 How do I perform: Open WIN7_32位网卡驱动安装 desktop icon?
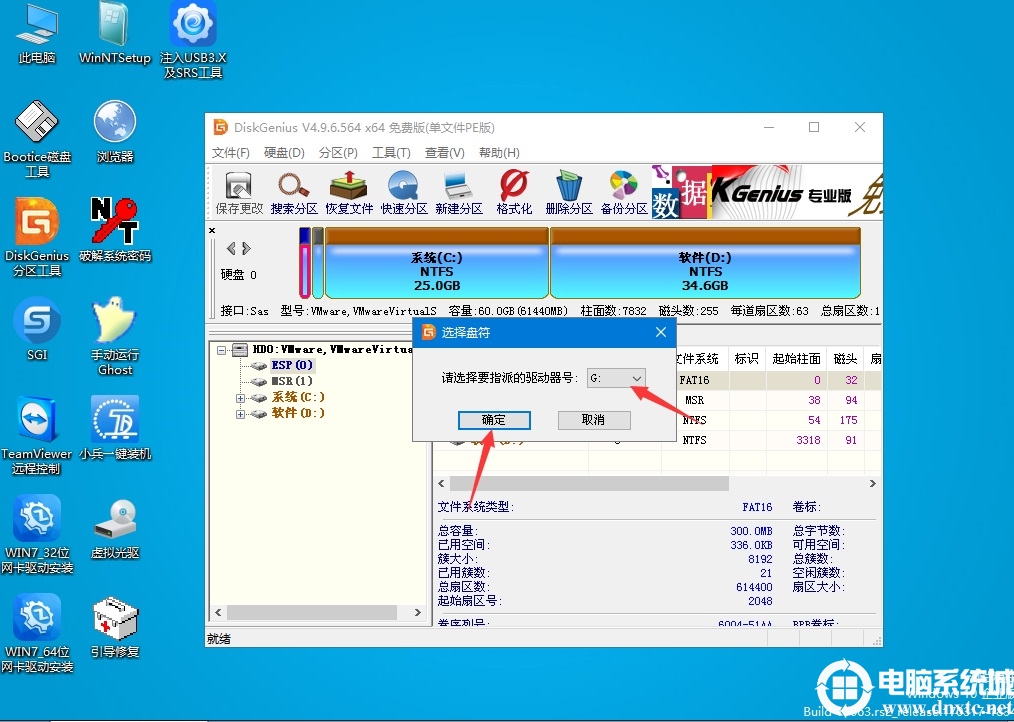tap(37, 535)
